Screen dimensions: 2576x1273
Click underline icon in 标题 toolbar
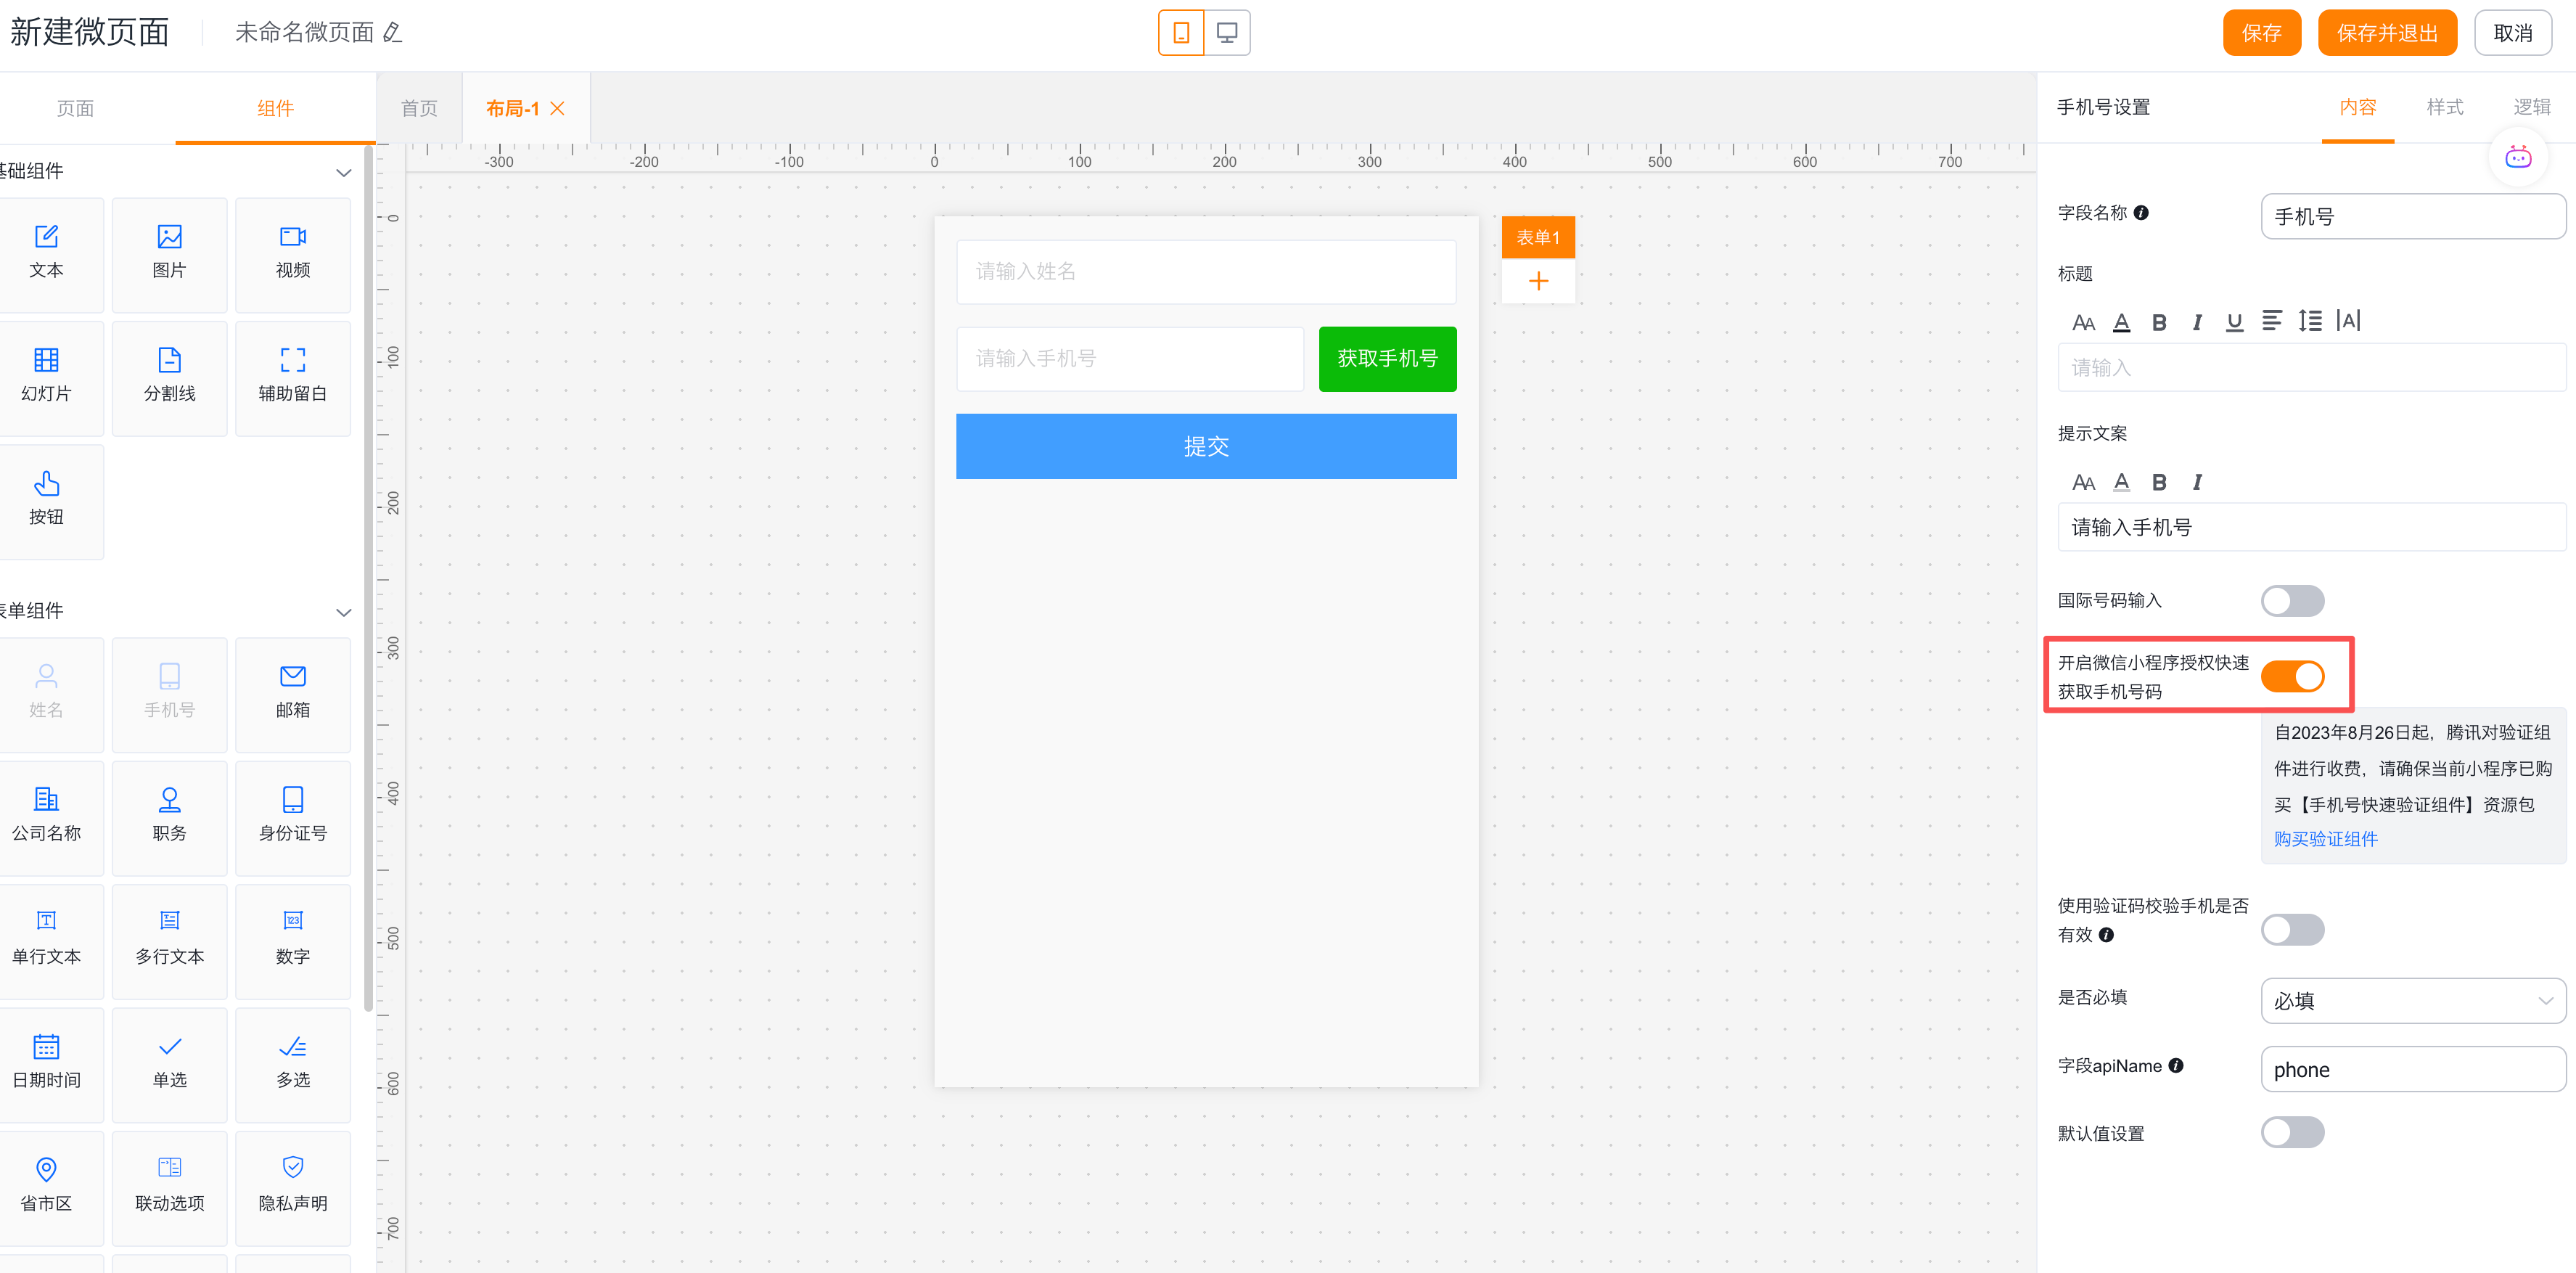[x=2234, y=322]
